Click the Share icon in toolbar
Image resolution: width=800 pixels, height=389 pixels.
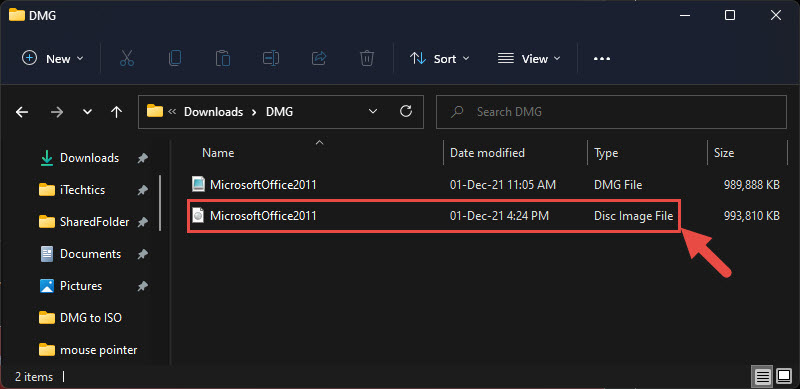319,59
